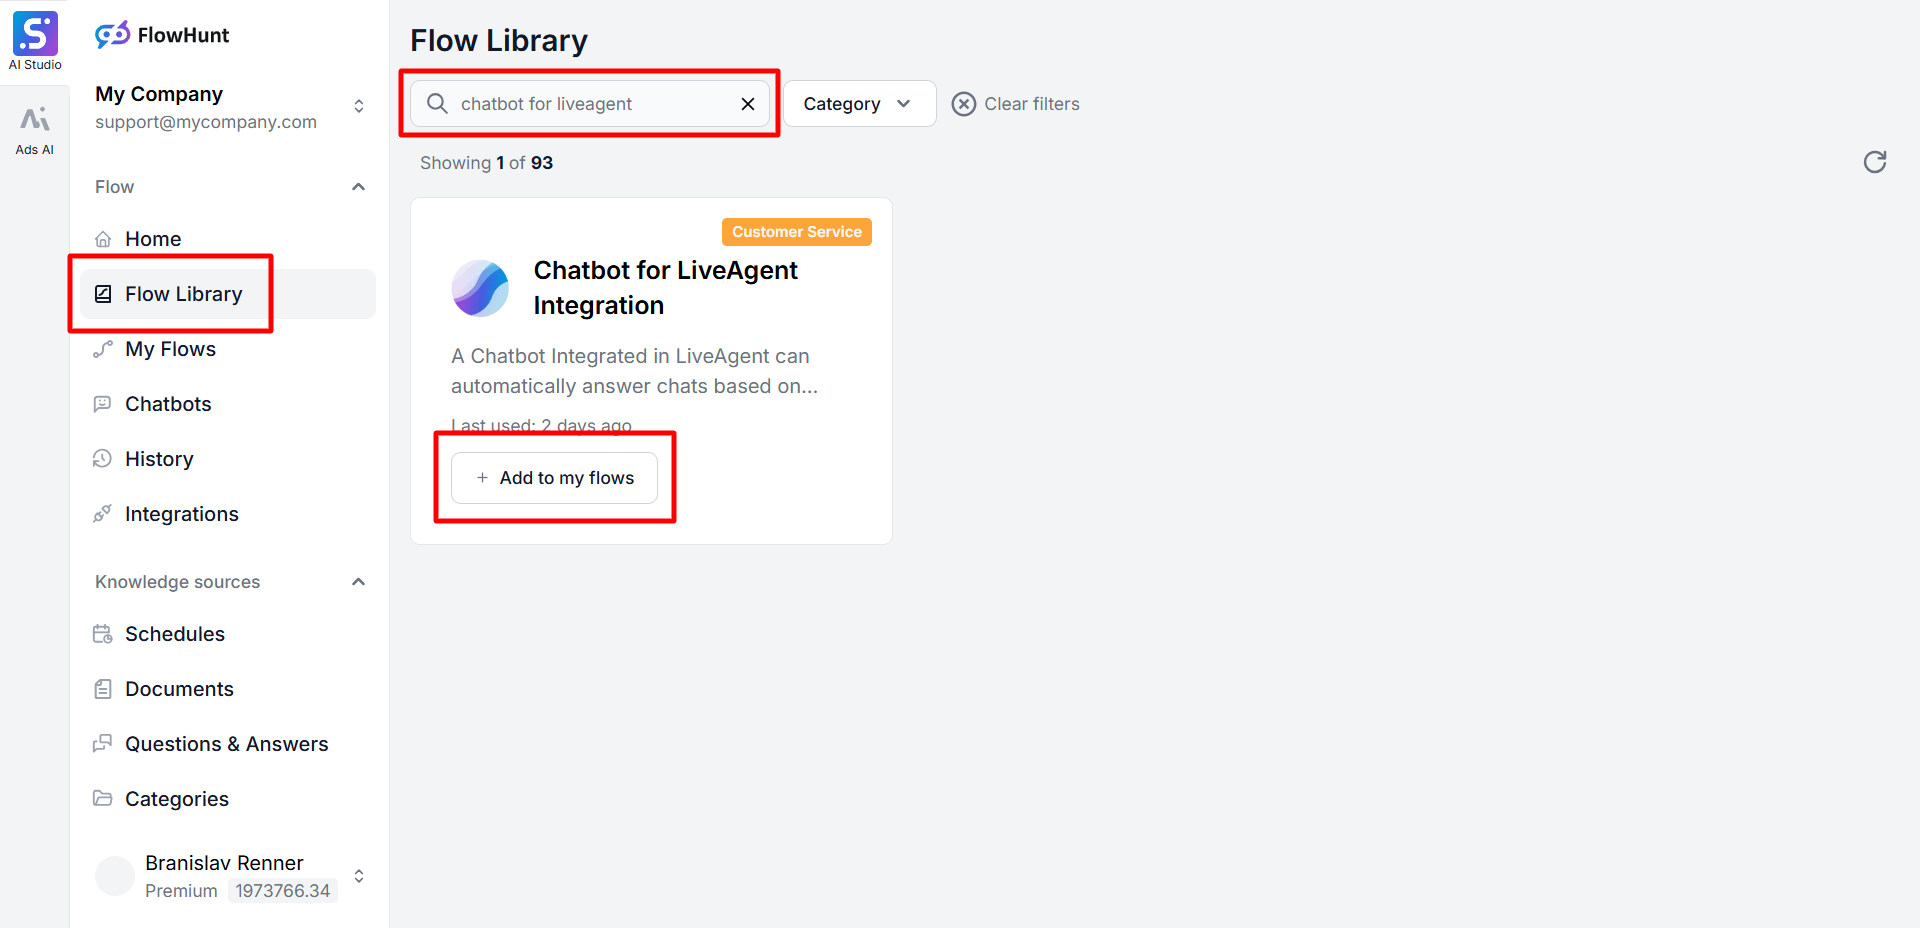Select Flow Library menu item
The height and width of the screenshot is (928, 1920).
(228, 294)
